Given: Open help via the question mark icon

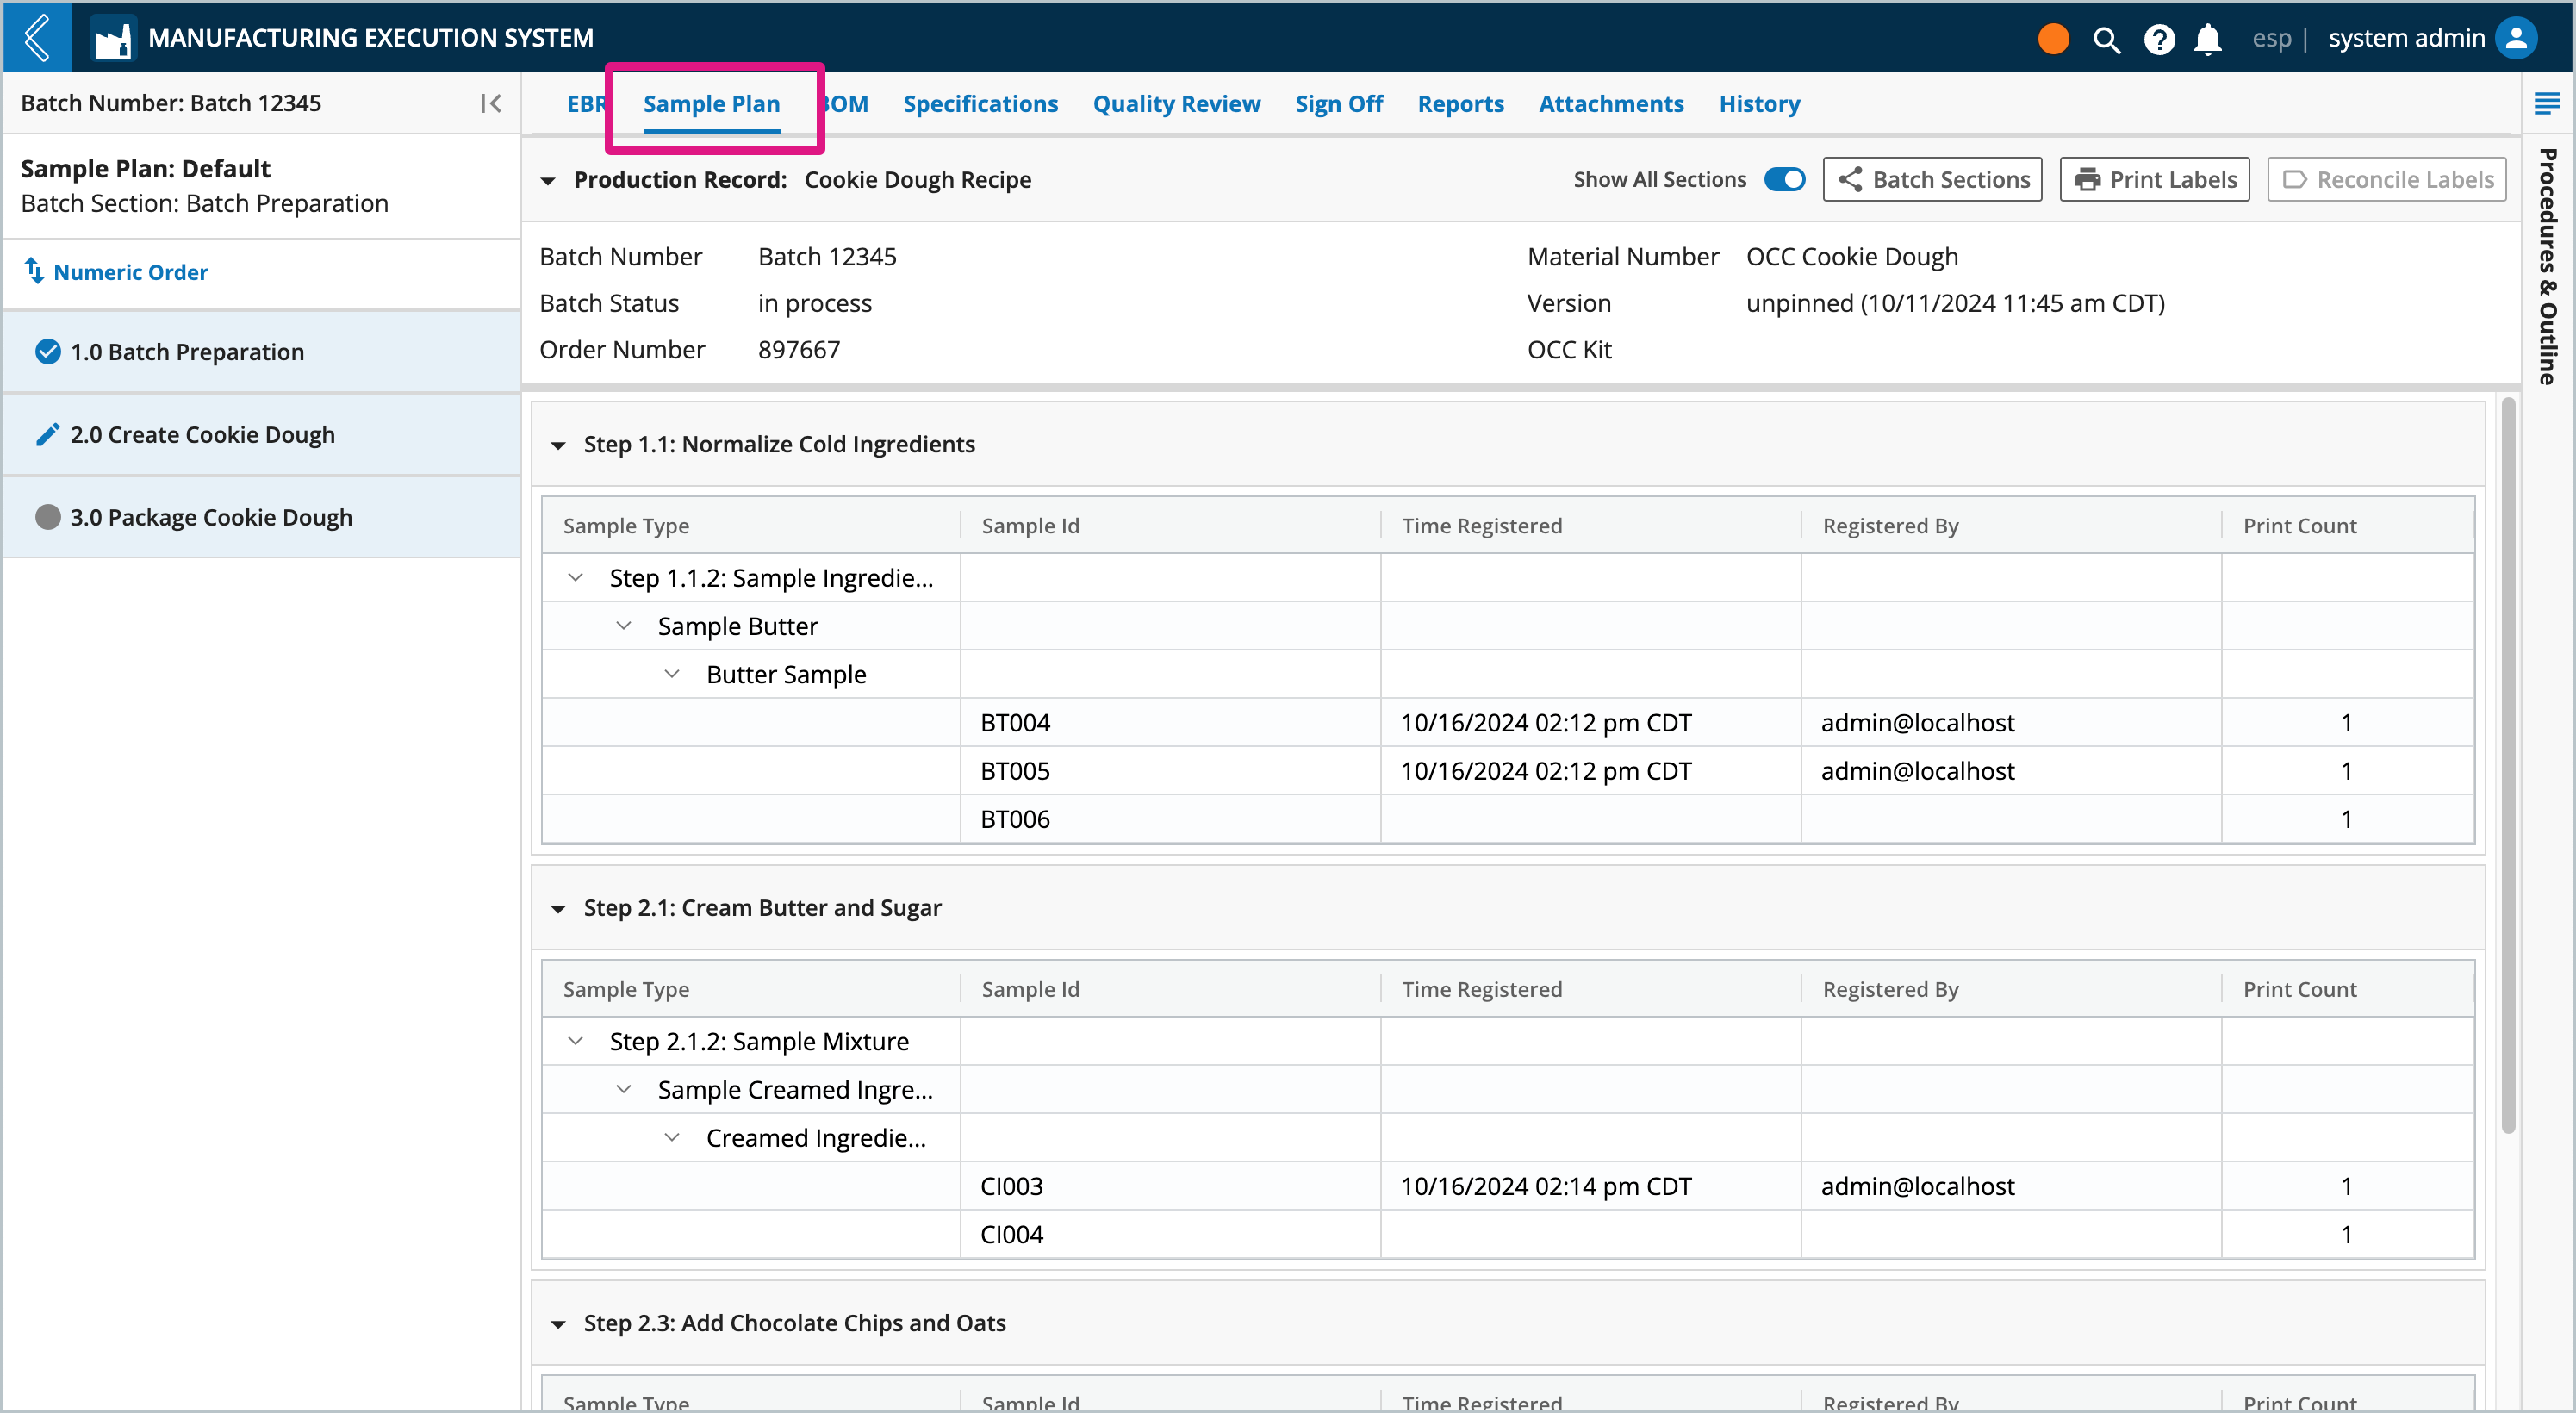Looking at the screenshot, I should (x=2159, y=39).
